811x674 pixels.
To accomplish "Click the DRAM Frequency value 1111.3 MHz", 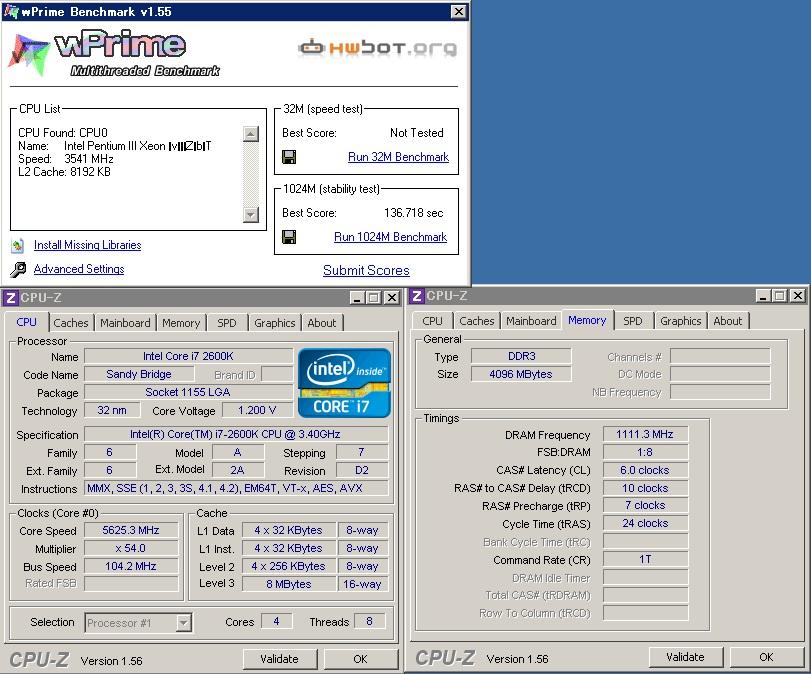I will click(645, 435).
